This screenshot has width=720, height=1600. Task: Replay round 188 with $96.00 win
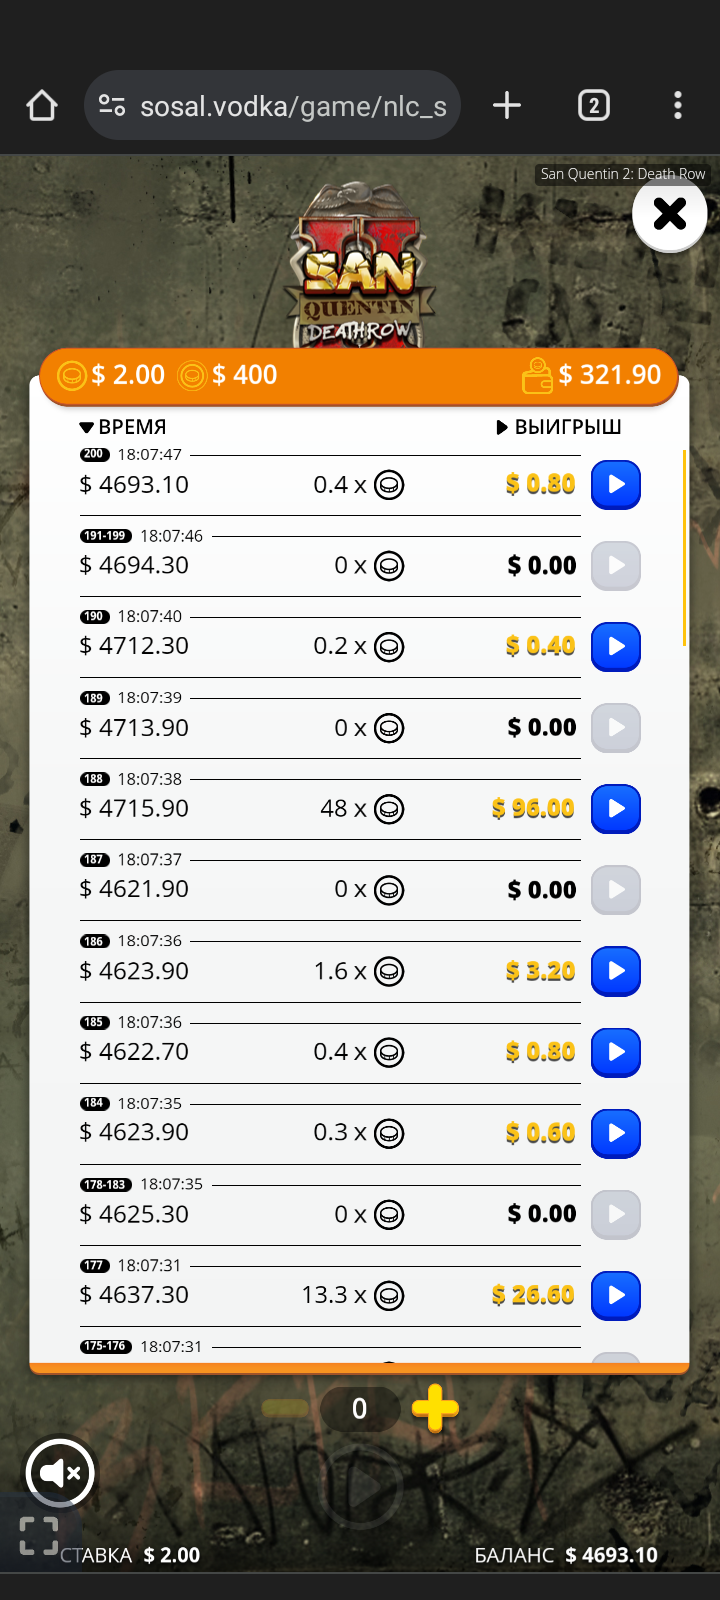tap(616, 809)
